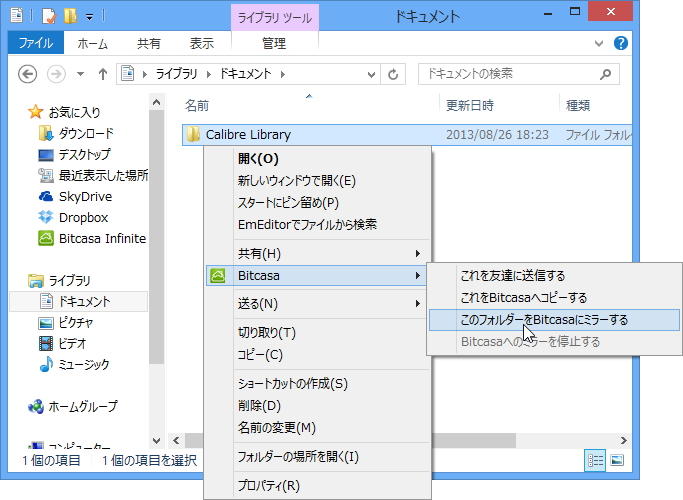Image resolution: width=683 pixels, height=500 pixels.
Task: Choose このフォルダーをBitcasaにミラーする
Action: click(x=554, y=320)
